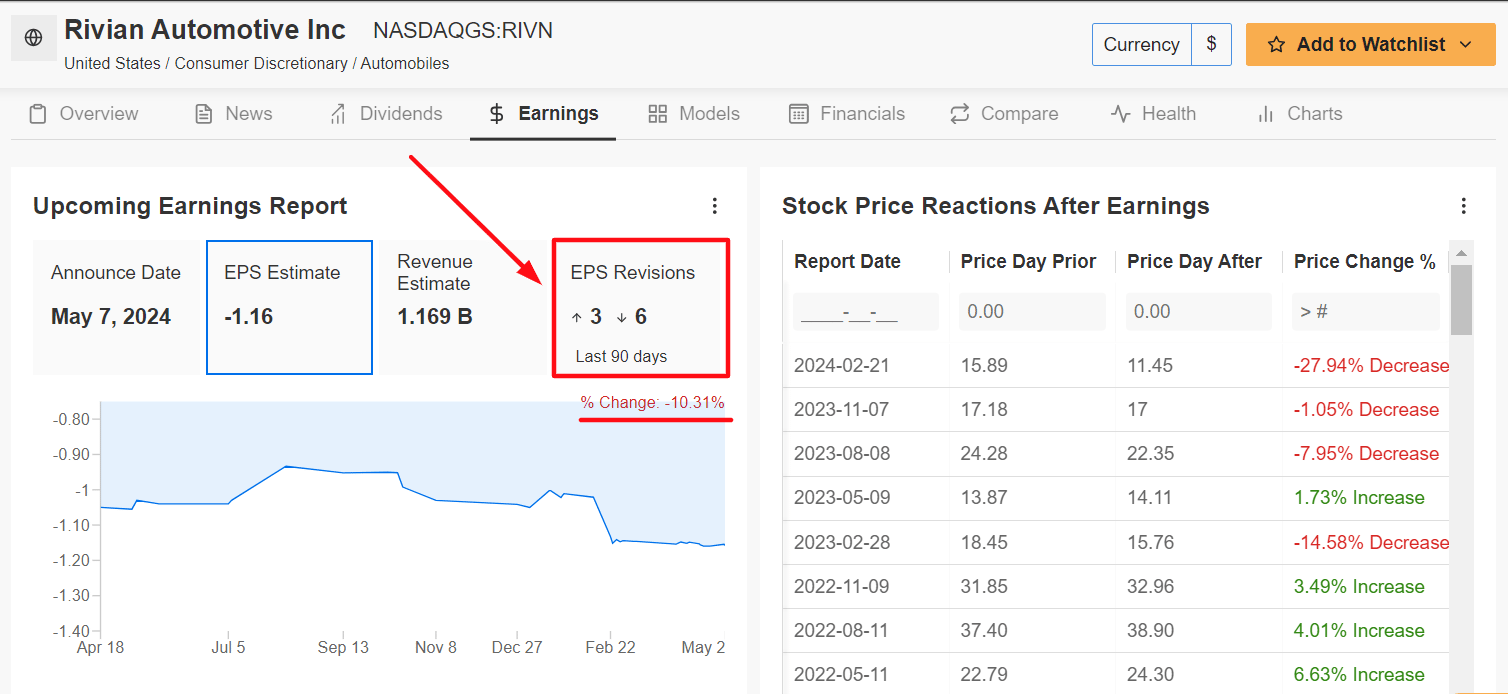
Task: Open the Upcoming Earnings Report options menu
Action: tap(714, 206)
